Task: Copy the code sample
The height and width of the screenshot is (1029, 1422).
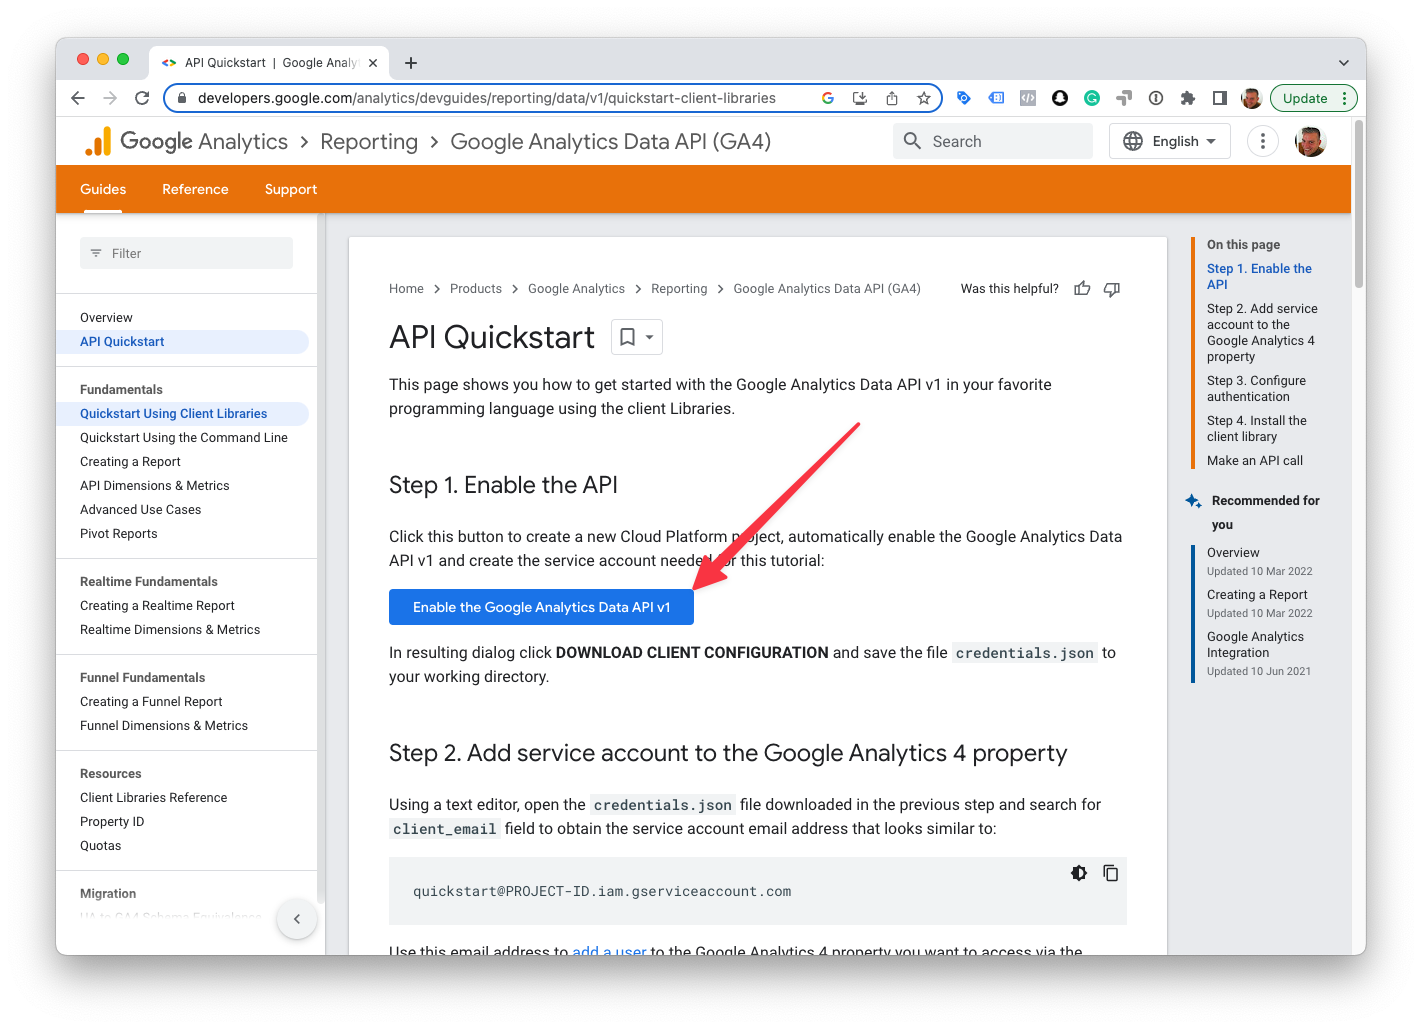Action: click(1111, 873)
